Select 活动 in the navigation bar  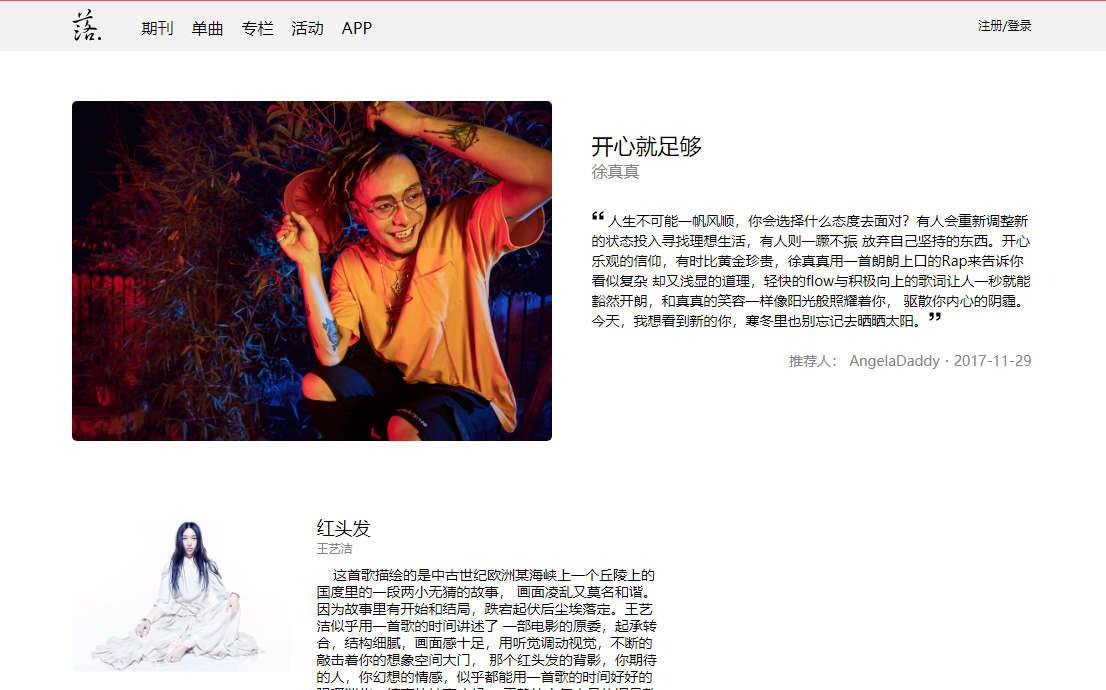307,28
